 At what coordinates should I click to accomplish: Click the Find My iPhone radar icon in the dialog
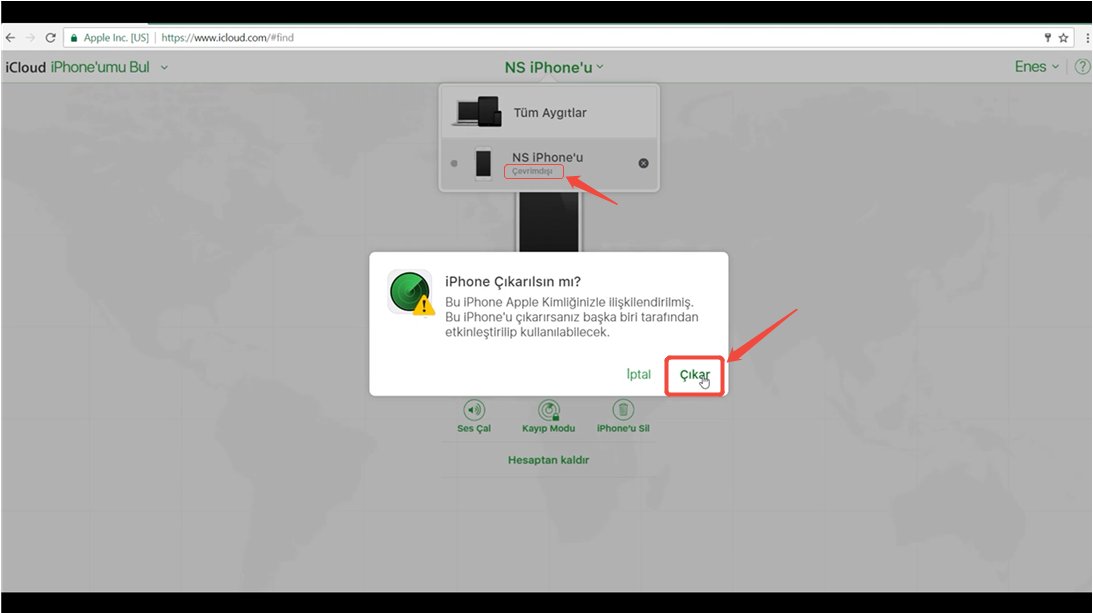click(410, 293)
